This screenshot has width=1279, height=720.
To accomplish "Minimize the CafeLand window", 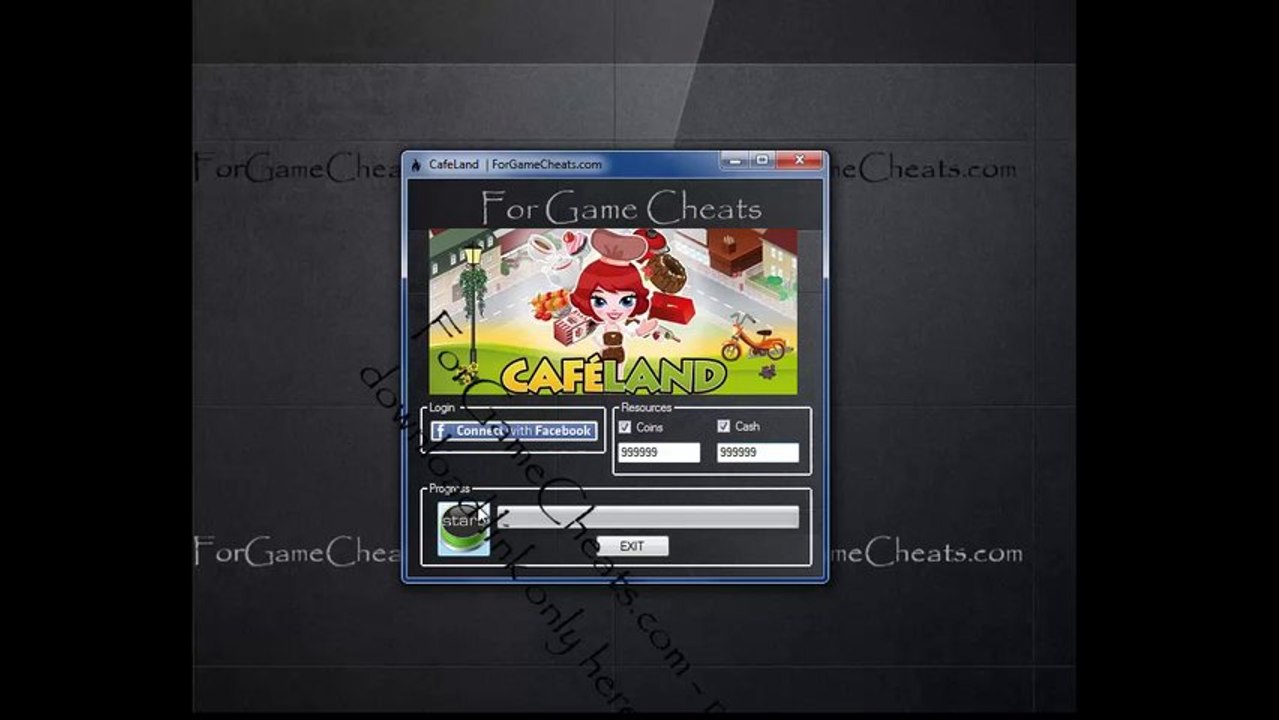I will pyautogui.click(x=735, y=160).
